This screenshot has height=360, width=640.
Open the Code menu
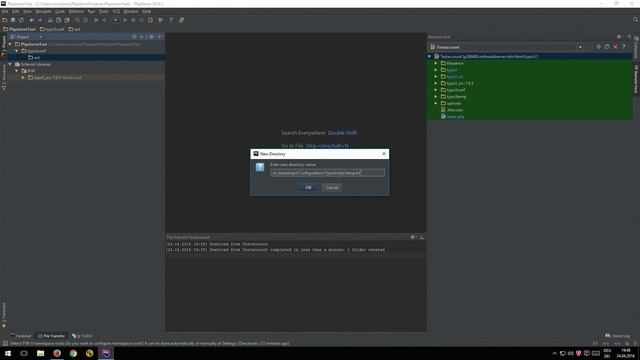[x=60, y=11]
